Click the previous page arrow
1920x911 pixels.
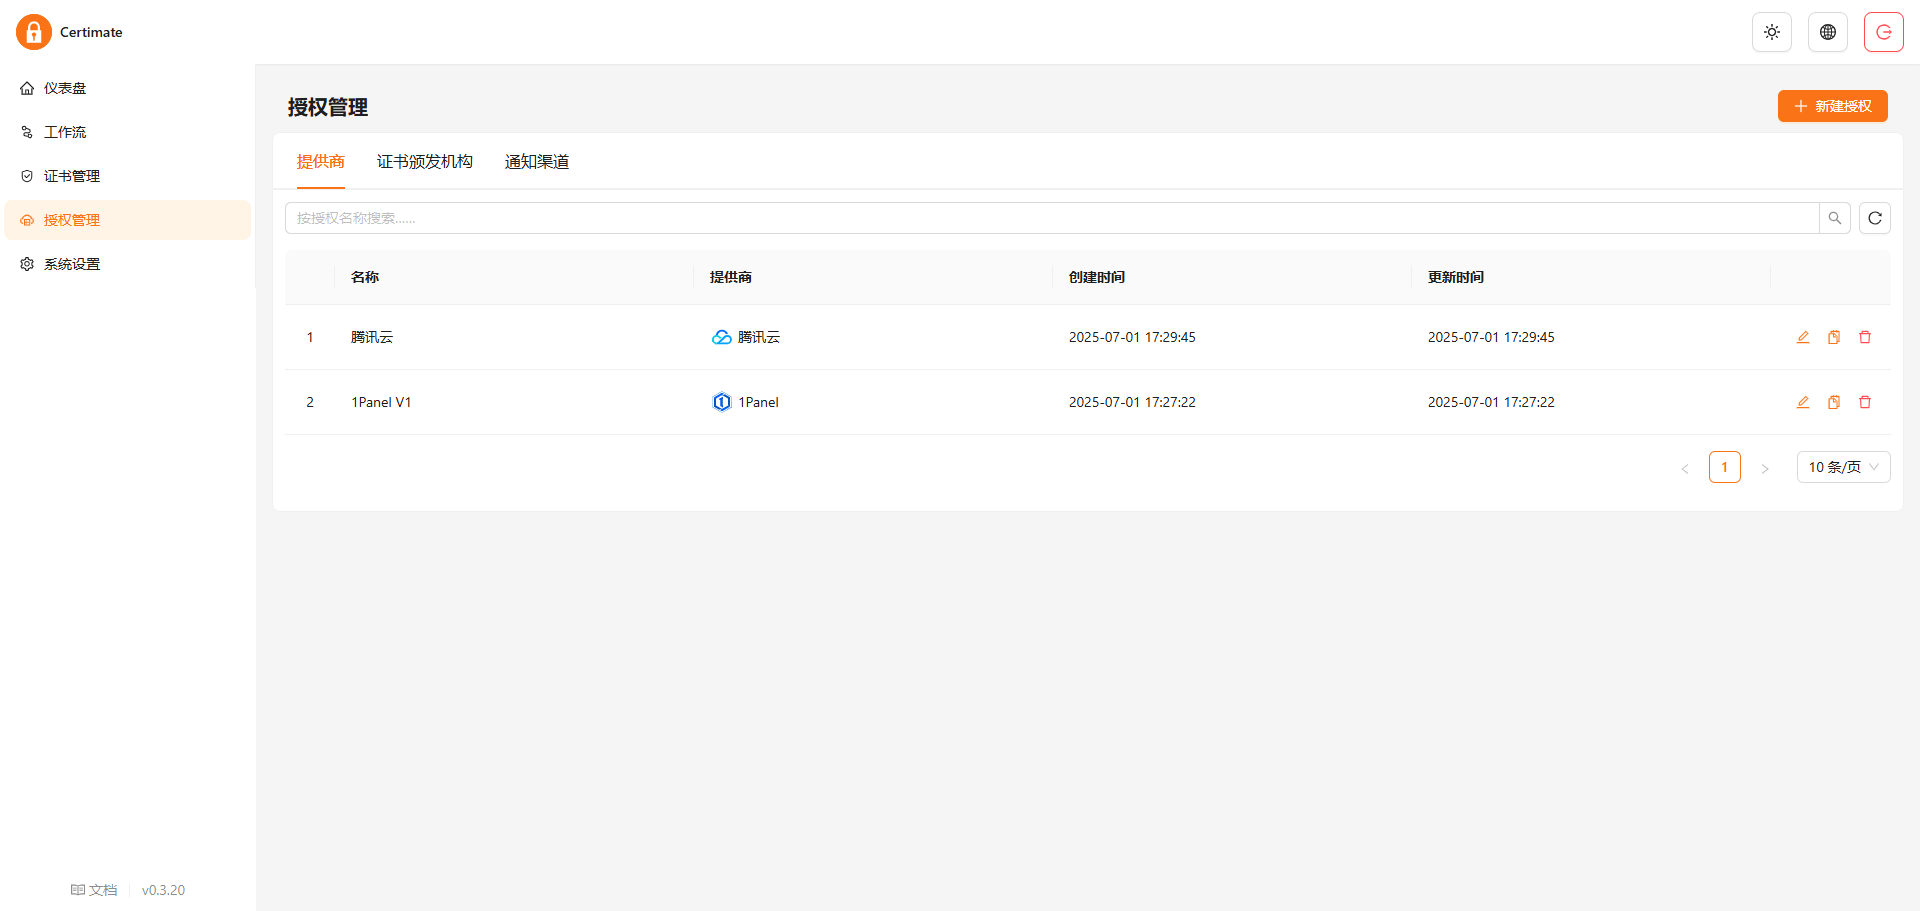click(x=1685, y=467)
